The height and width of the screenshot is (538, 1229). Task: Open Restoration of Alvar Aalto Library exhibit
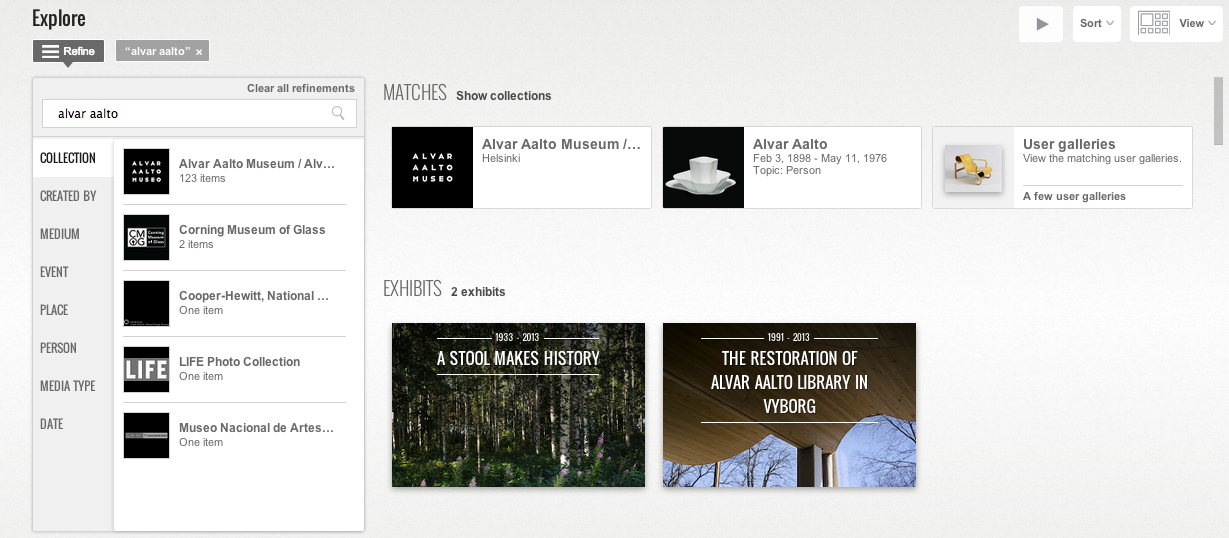(x=789, y=405)
